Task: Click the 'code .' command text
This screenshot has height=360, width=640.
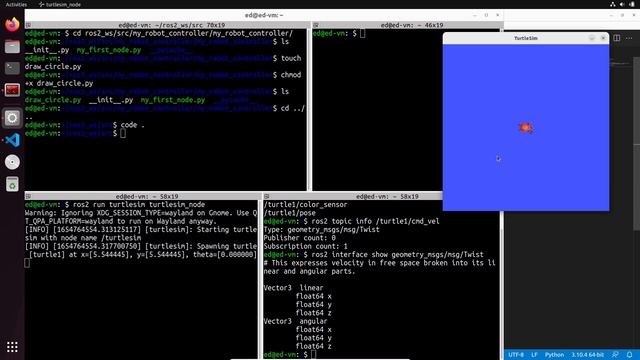Action: 133,125
